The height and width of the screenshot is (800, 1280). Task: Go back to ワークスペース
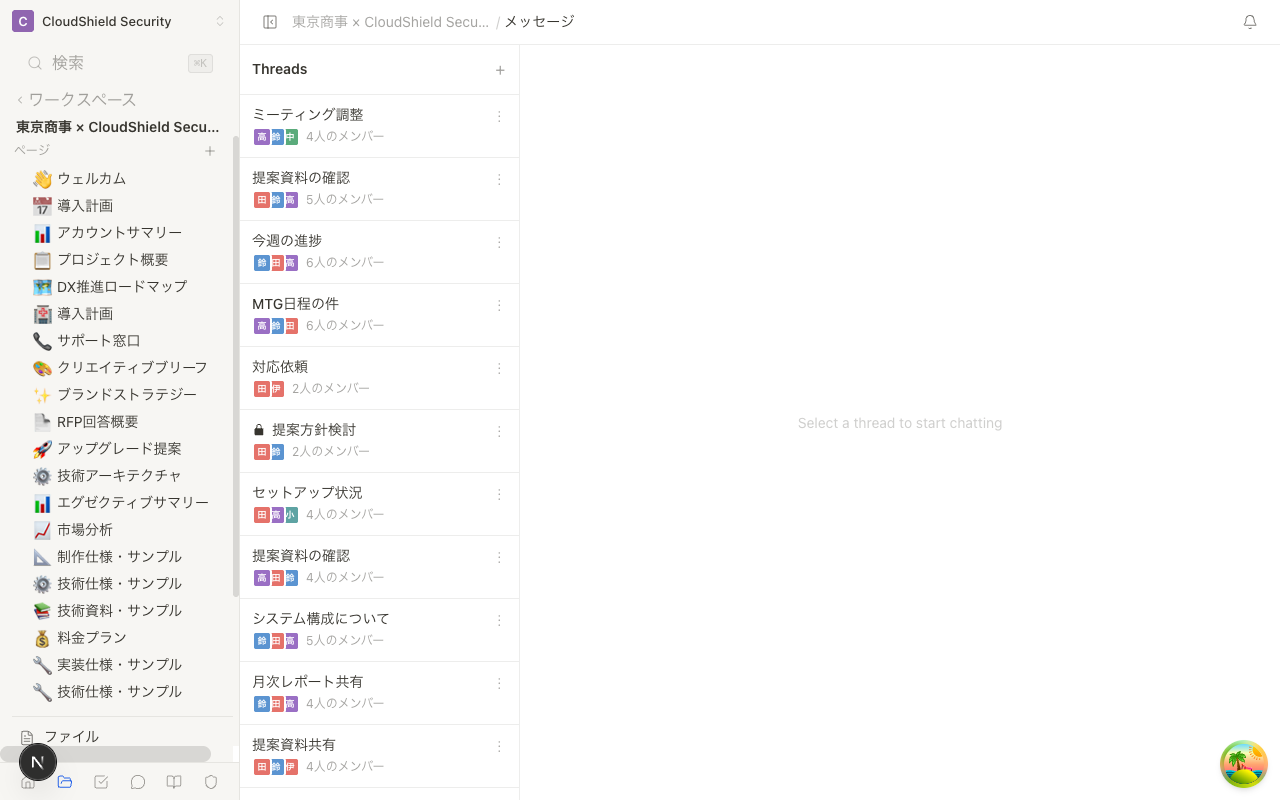[x=77, y=100]
